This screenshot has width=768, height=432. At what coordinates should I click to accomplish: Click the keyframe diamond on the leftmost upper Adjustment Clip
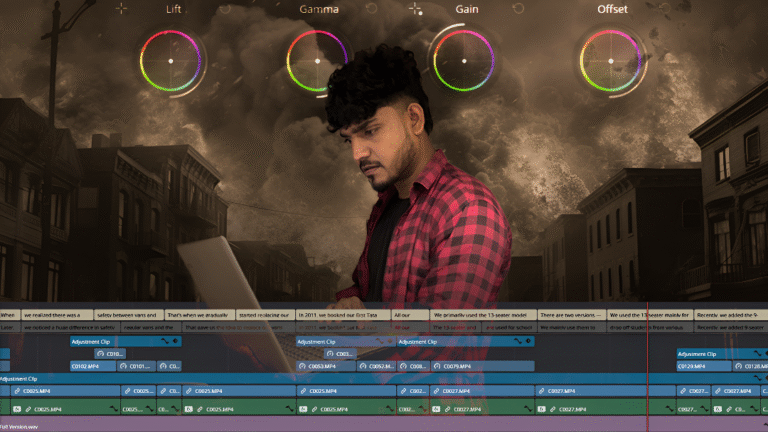tap(176, 341)
